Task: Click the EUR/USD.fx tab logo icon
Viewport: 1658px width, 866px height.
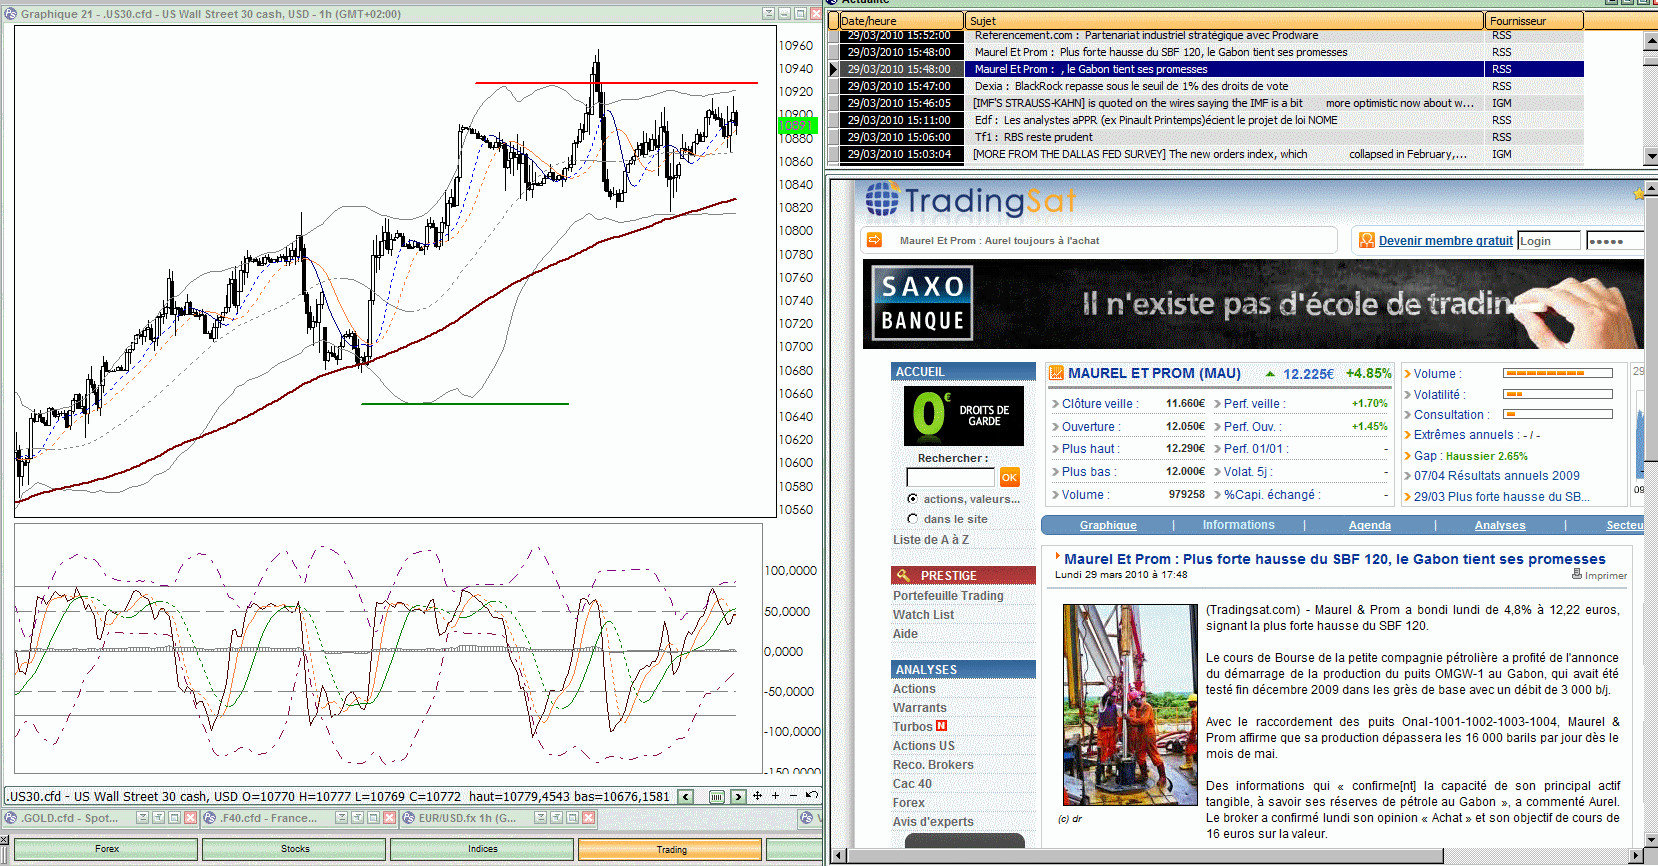Action: click(409, 818)
